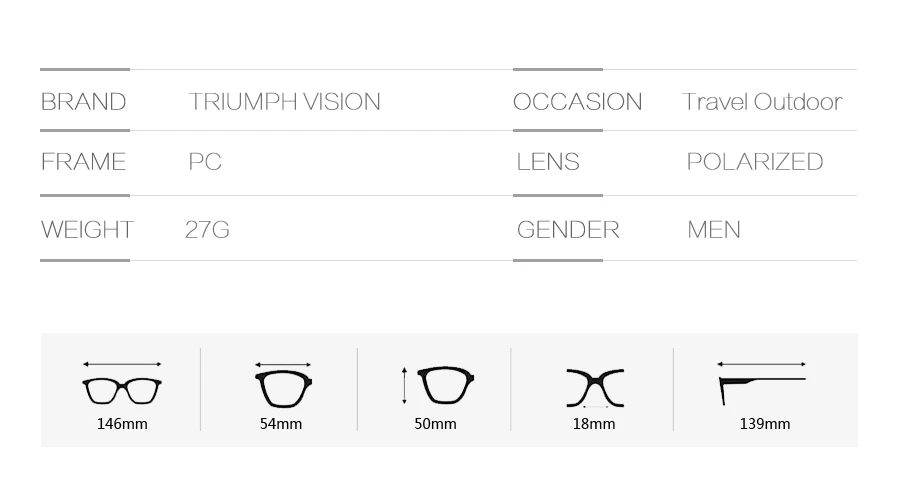Select the 139mm measurement label
Screen dimensions: 900x487
click(x=765, y=424)
